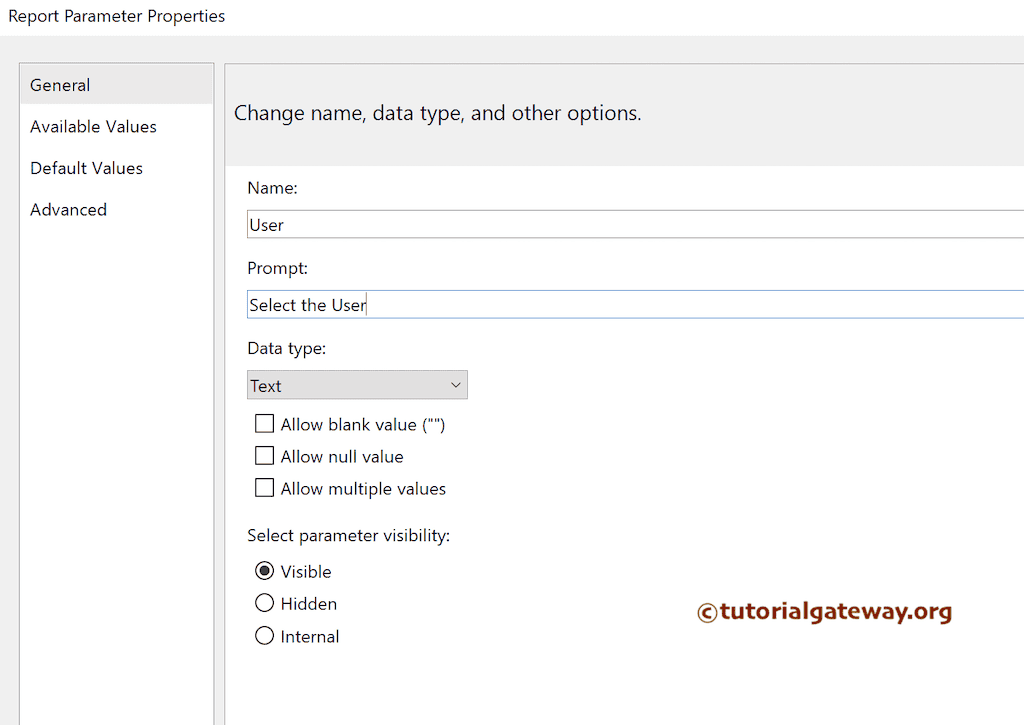1024x725 pixels.
Task: Expand the Data type dropdown set to Text
Action: pos(357,385)
